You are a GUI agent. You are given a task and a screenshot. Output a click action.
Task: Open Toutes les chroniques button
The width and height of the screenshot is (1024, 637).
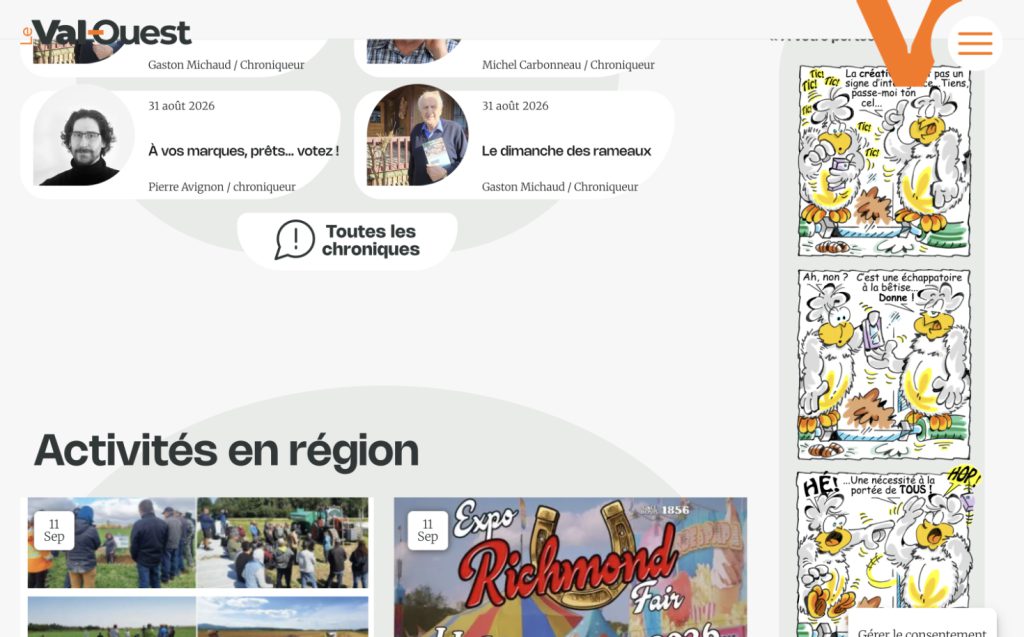tap(347, 240)
